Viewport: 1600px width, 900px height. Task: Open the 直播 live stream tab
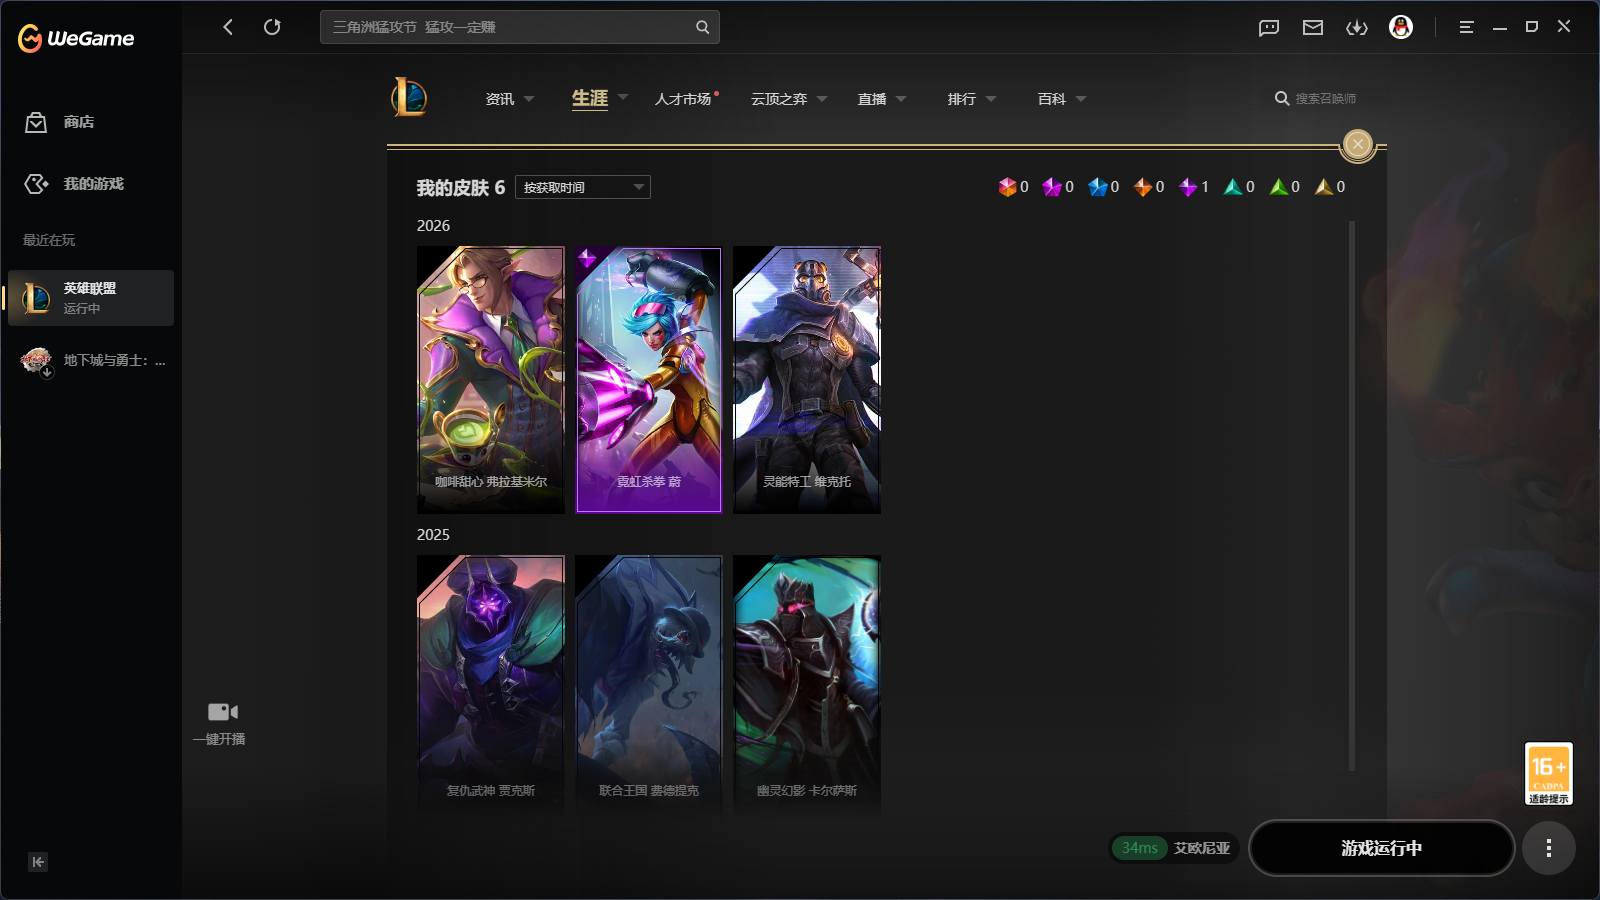pos(872,99)
